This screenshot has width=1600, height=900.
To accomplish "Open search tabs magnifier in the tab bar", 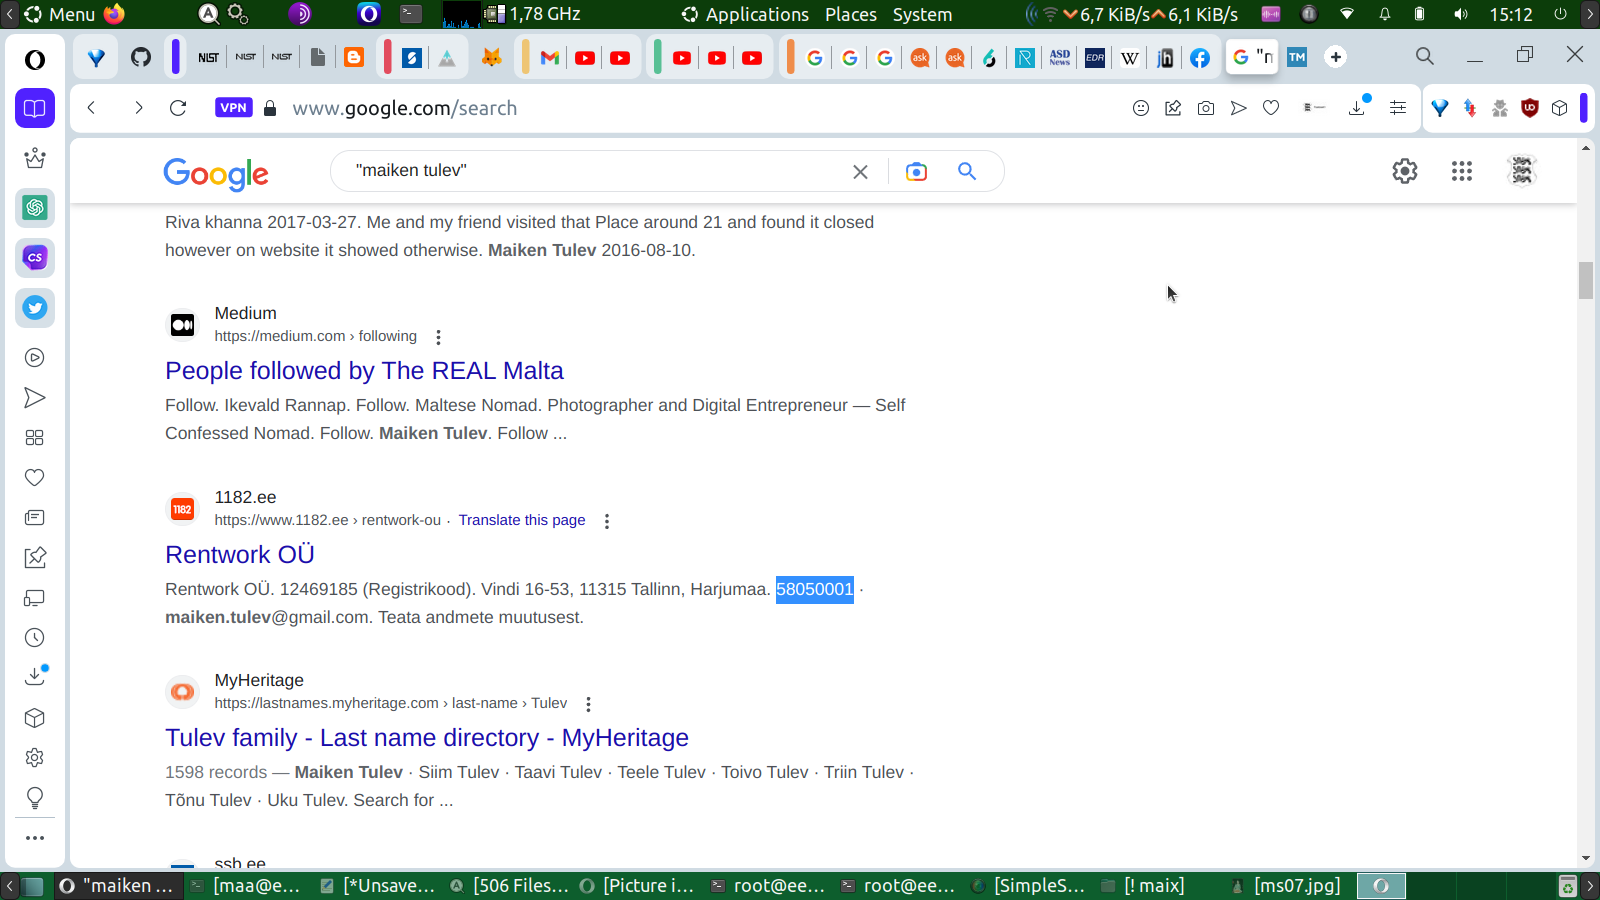I will pyautogui.click(x=1425, y=56).
